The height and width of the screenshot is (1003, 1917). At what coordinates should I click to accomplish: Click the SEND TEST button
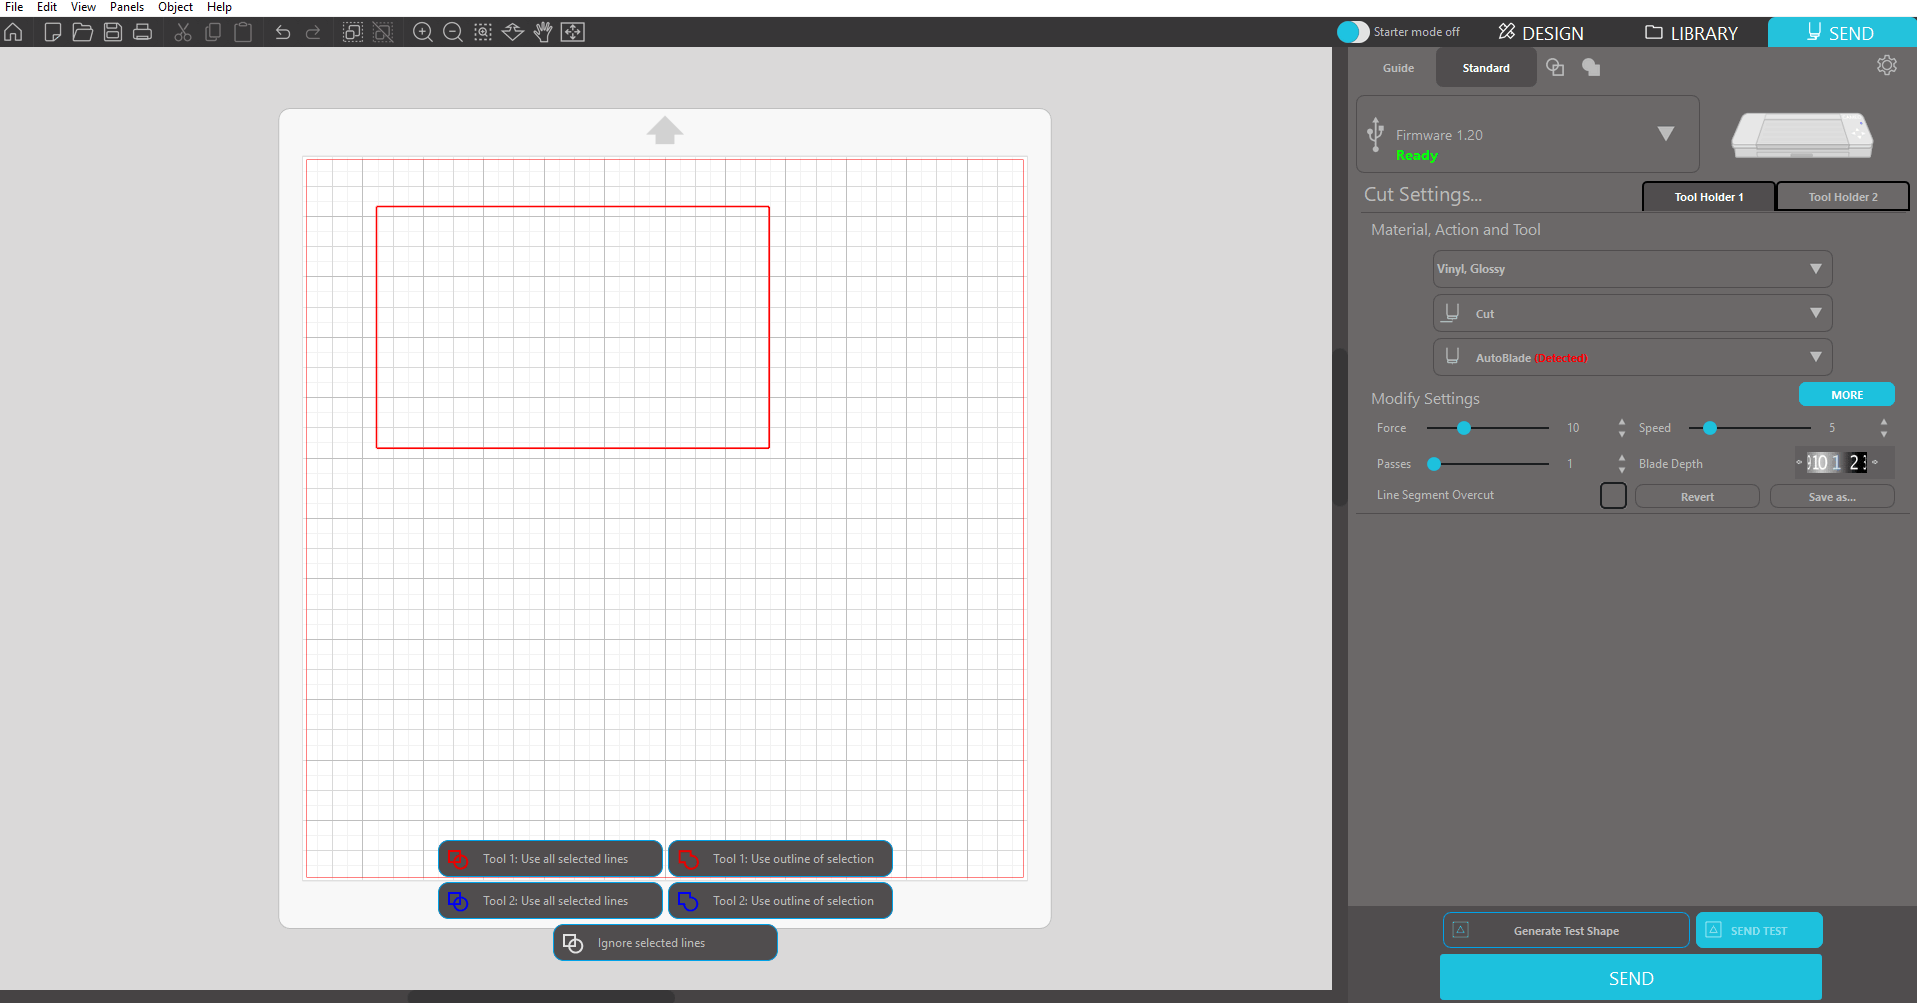[x=1757, y=929]
